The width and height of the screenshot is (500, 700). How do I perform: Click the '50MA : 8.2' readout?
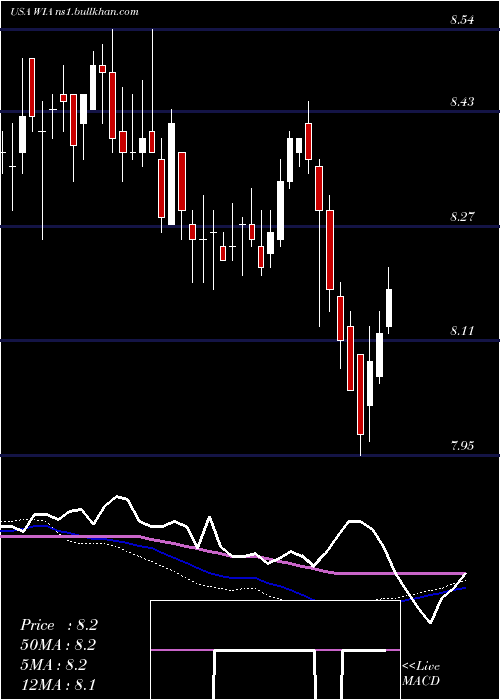[x=58, y=645]
